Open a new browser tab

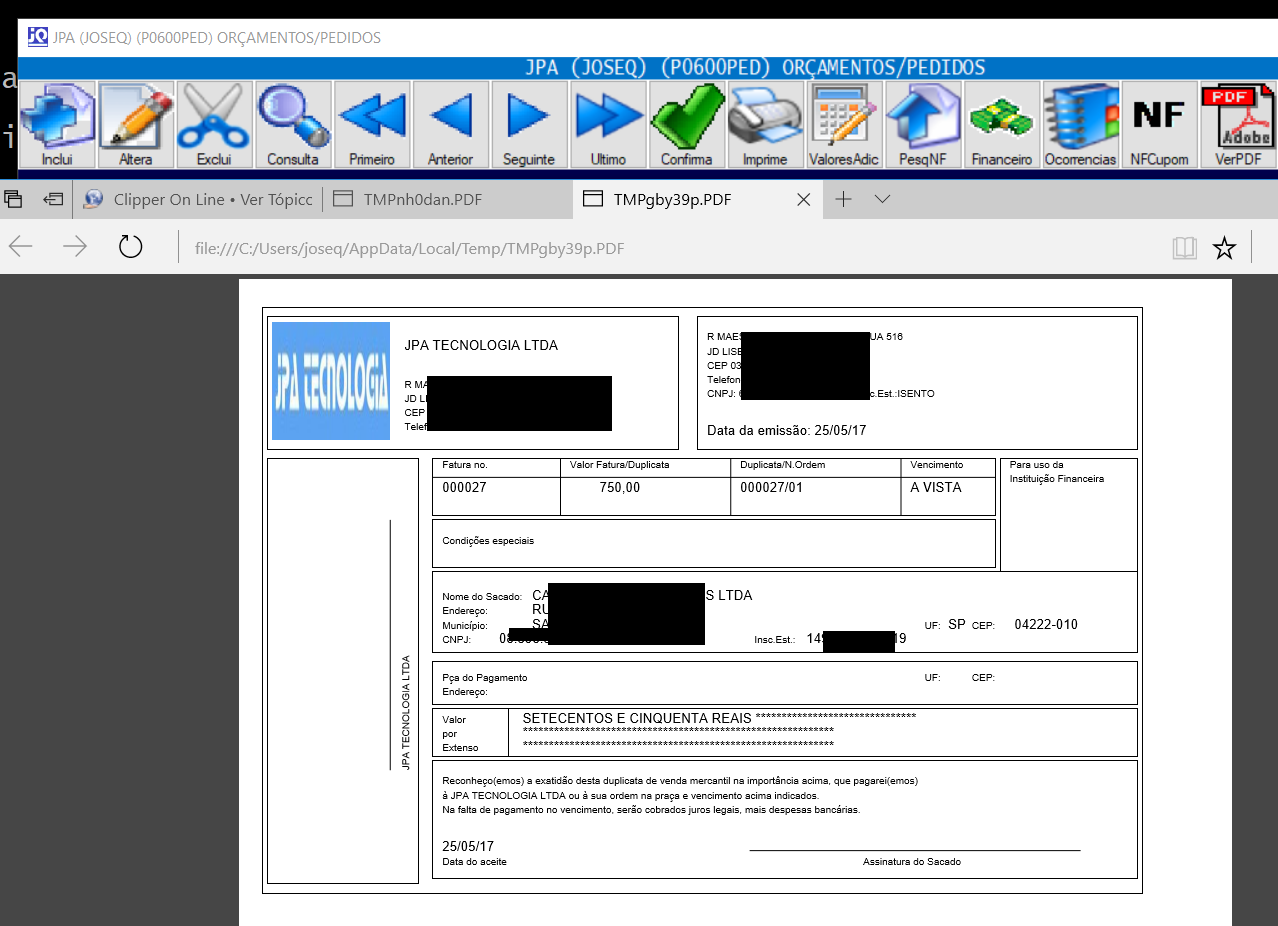(x=843, y=199)
